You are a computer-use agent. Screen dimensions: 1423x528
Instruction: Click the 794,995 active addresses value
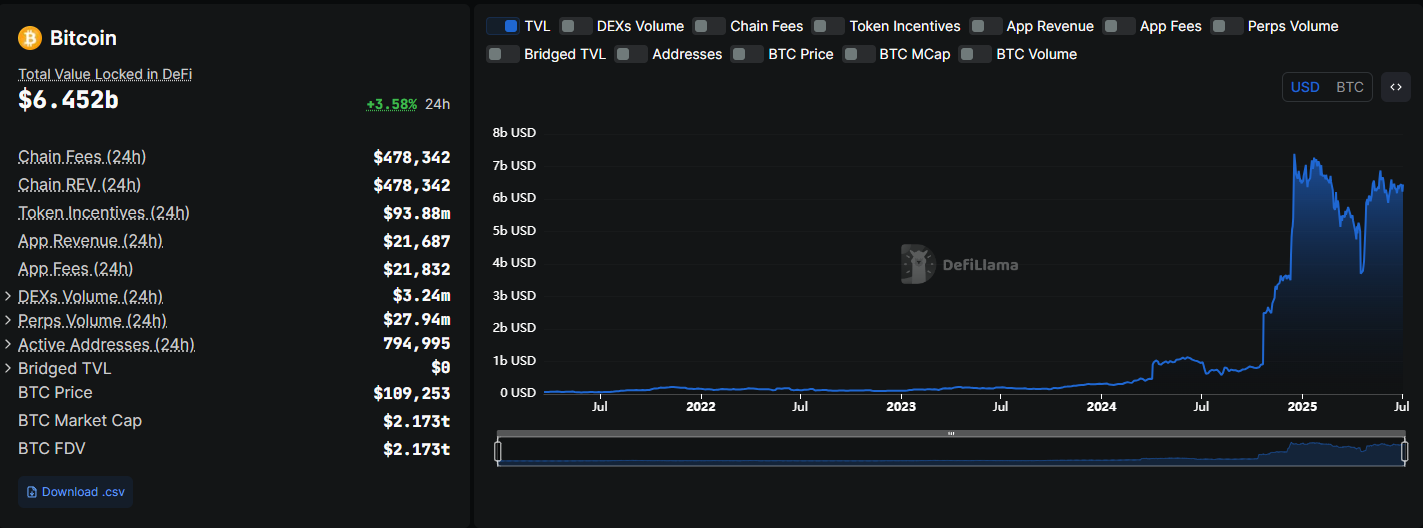coord(416,345)
